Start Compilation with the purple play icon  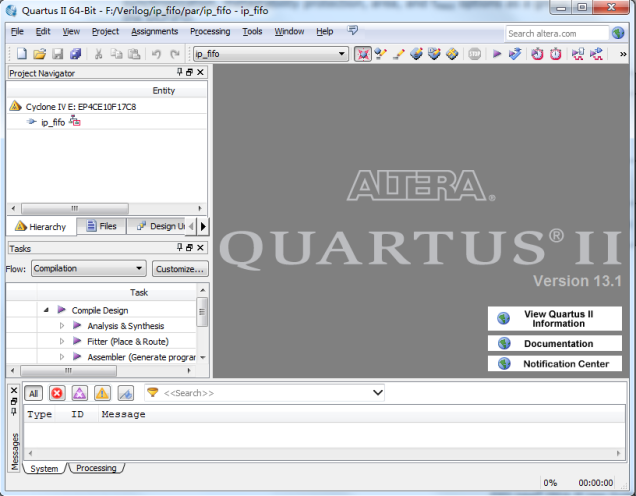(x=497, y=54)
